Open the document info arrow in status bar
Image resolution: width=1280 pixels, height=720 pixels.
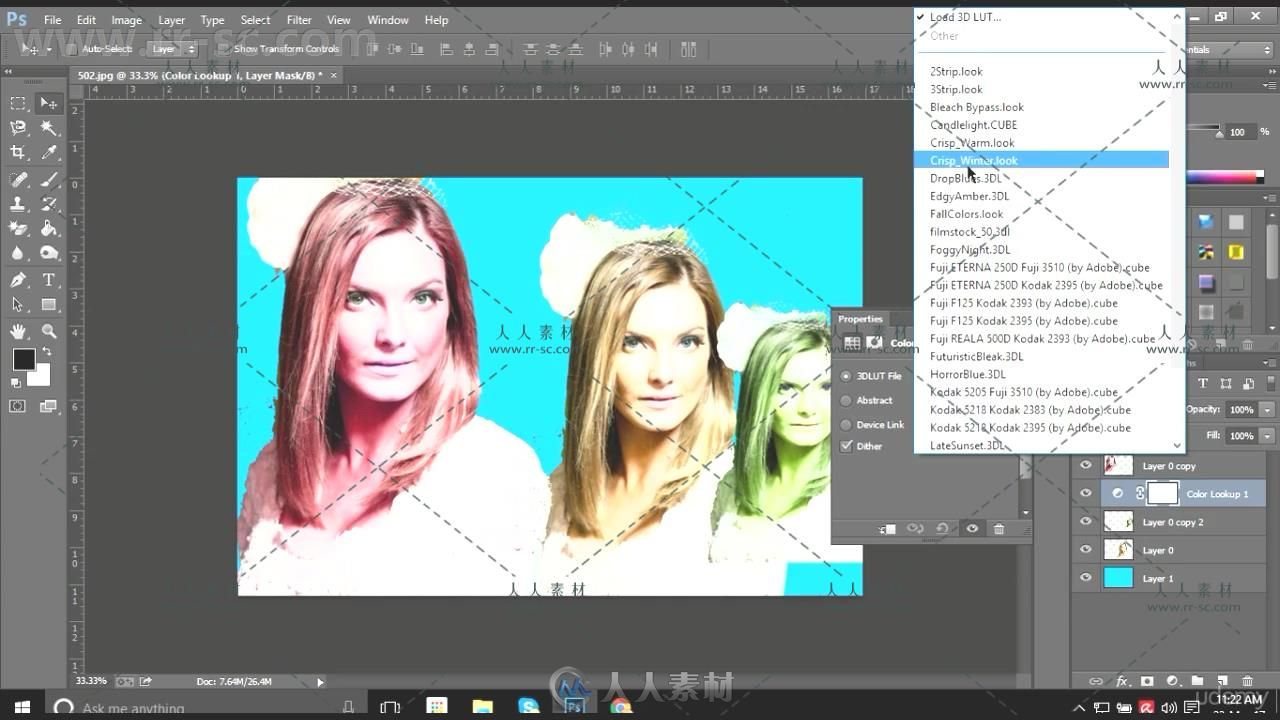point(320,682)
